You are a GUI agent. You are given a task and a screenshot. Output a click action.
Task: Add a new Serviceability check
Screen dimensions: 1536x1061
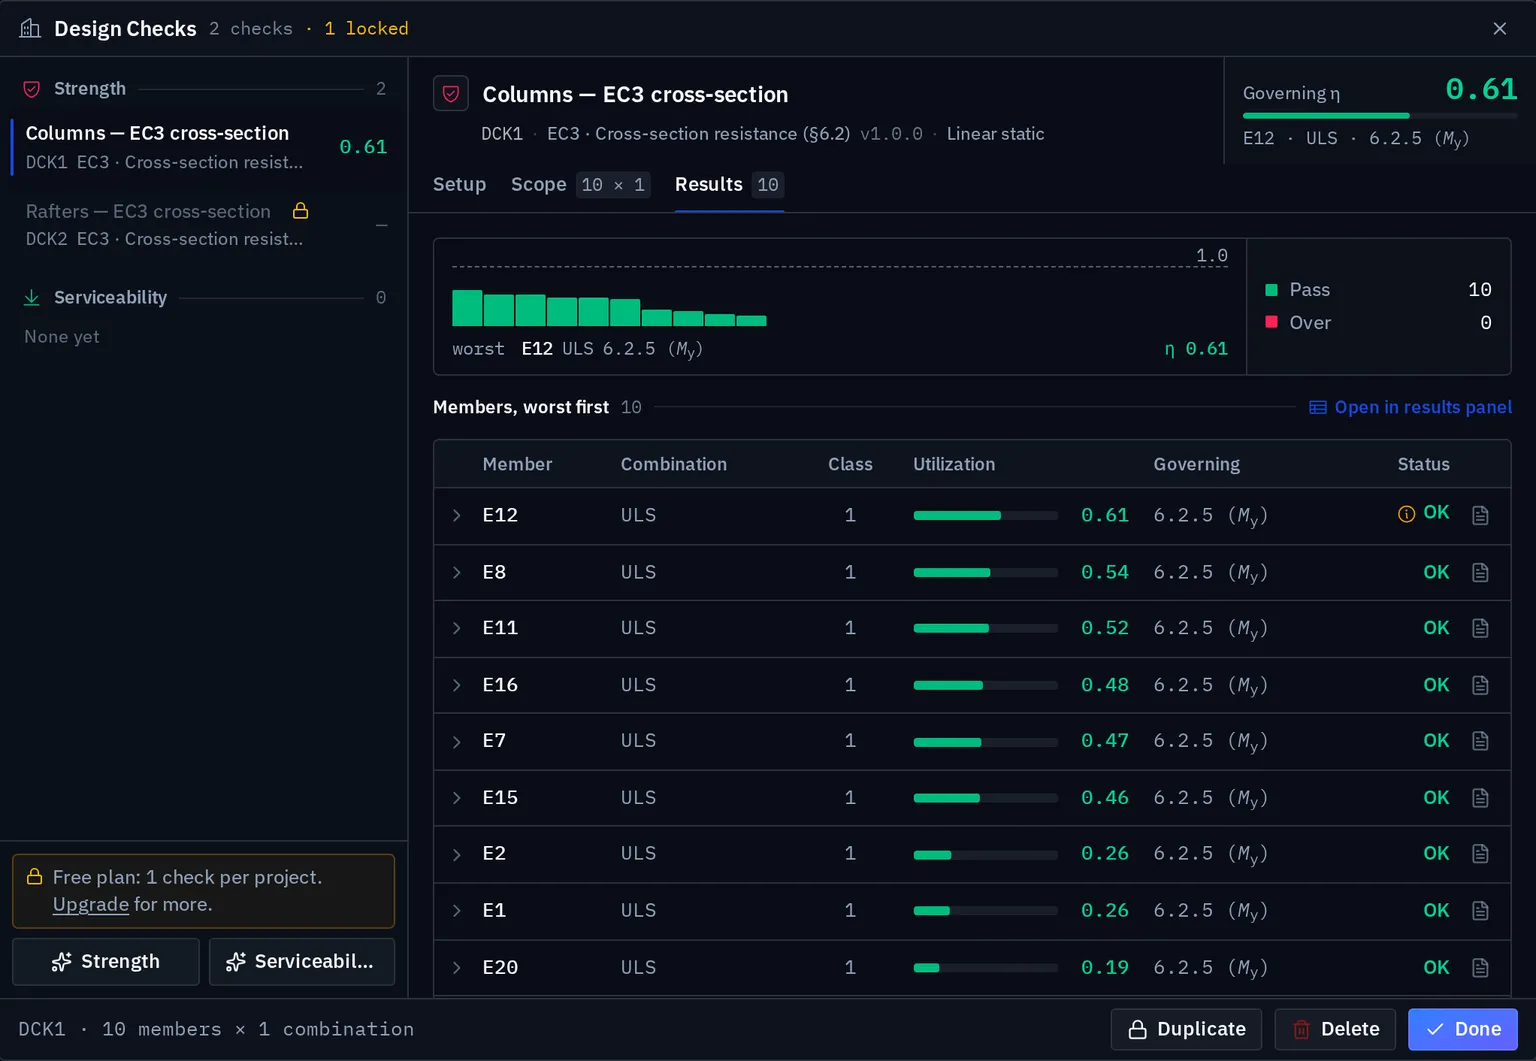click(302, 962)
